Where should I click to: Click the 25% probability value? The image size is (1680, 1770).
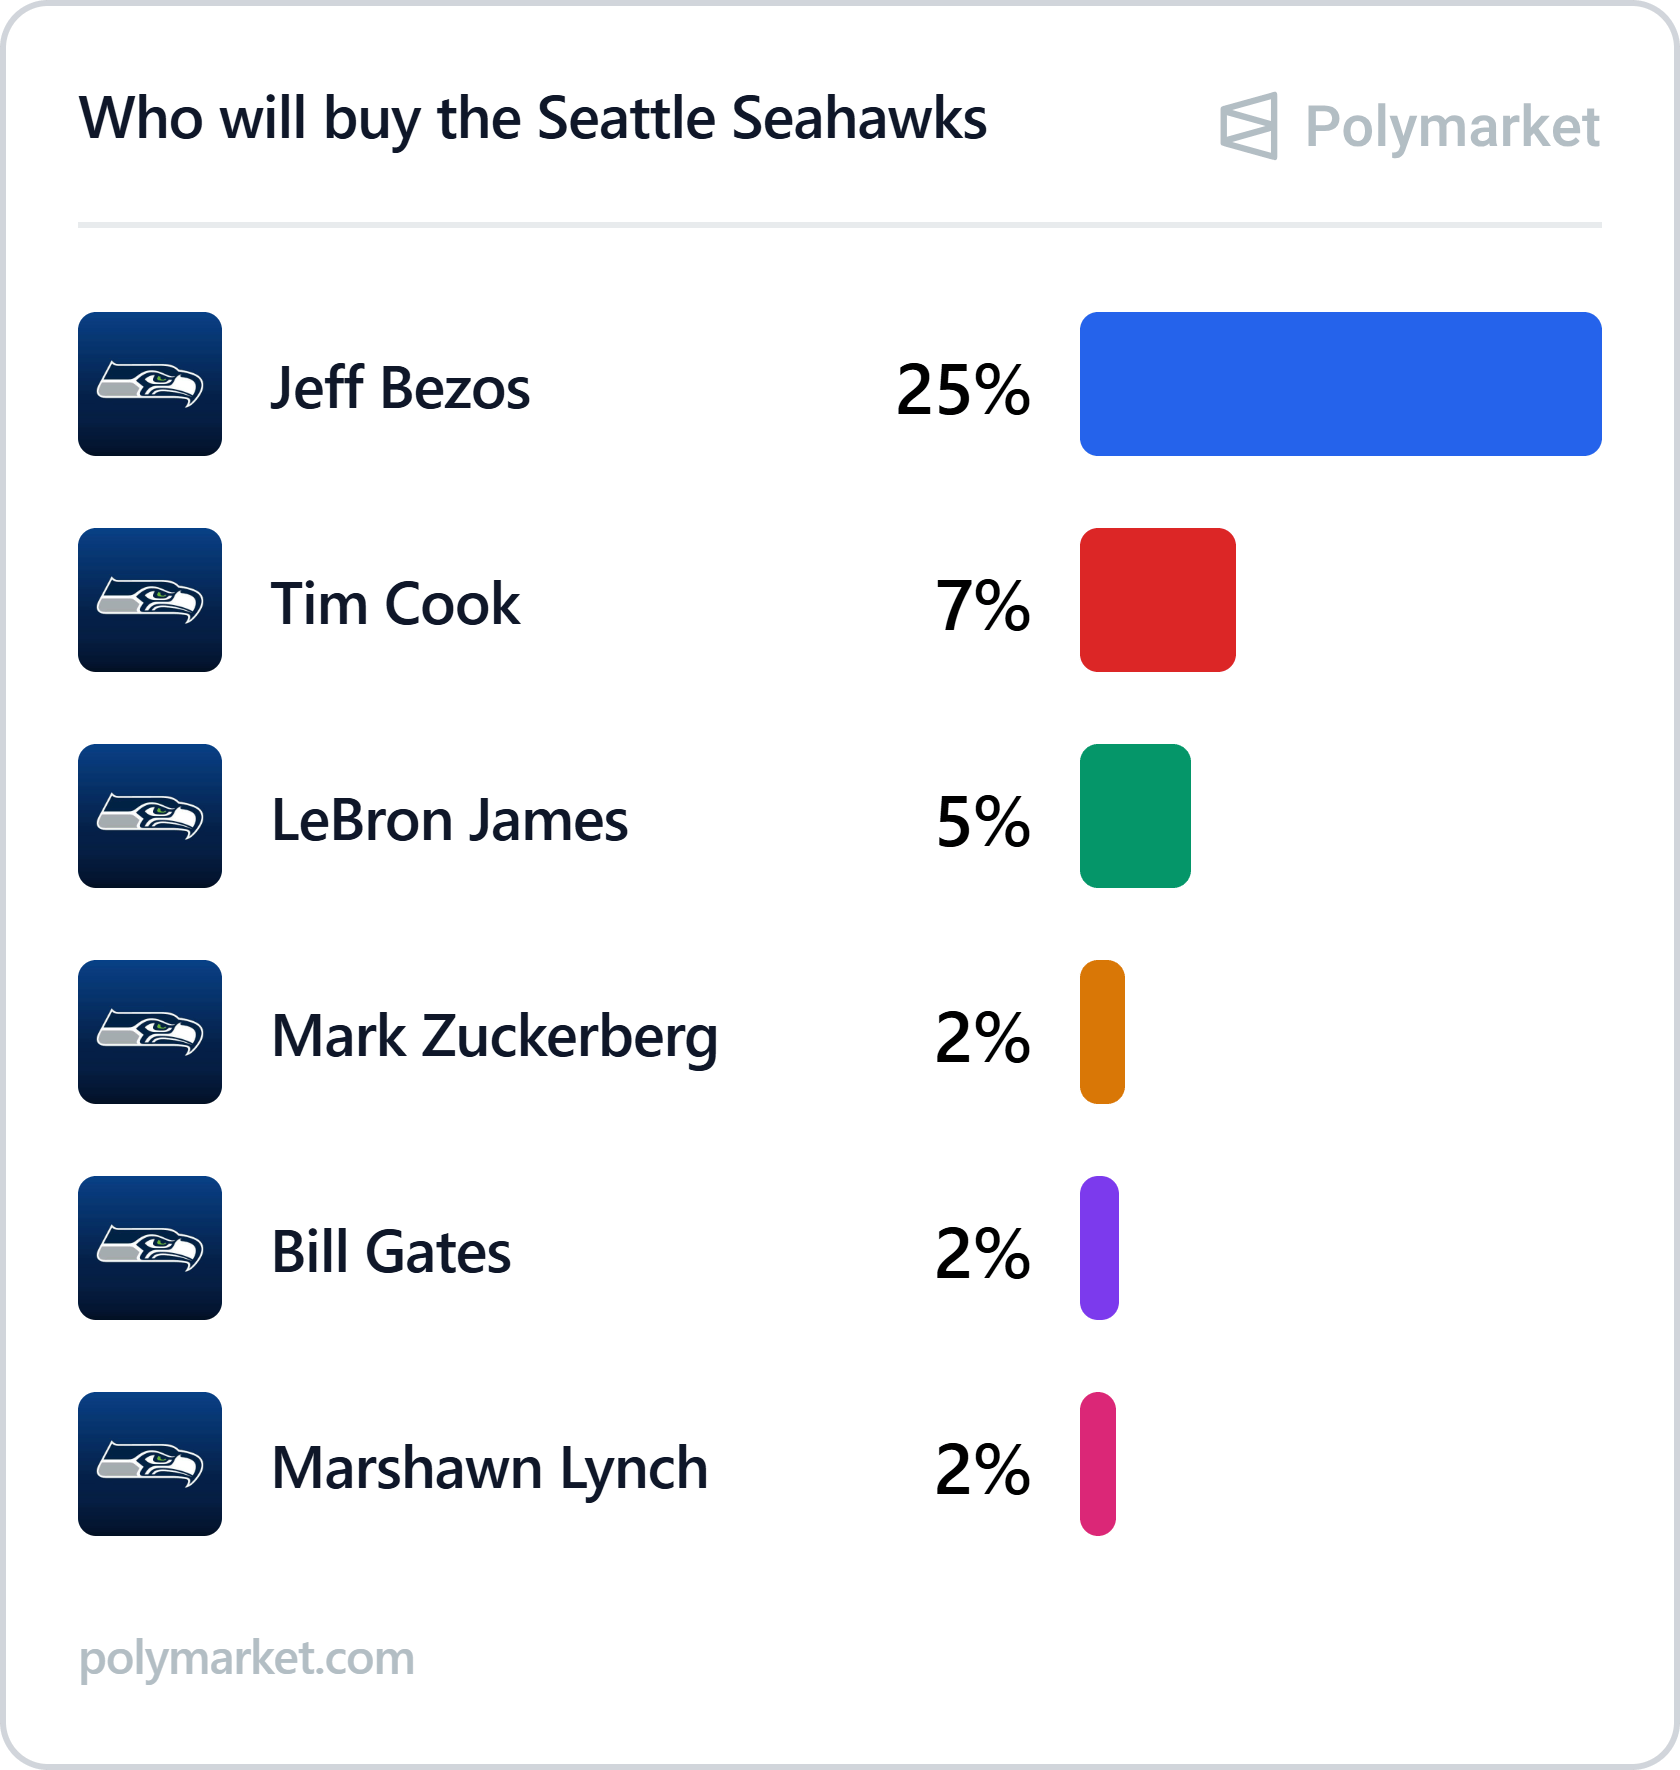(963, 389)
